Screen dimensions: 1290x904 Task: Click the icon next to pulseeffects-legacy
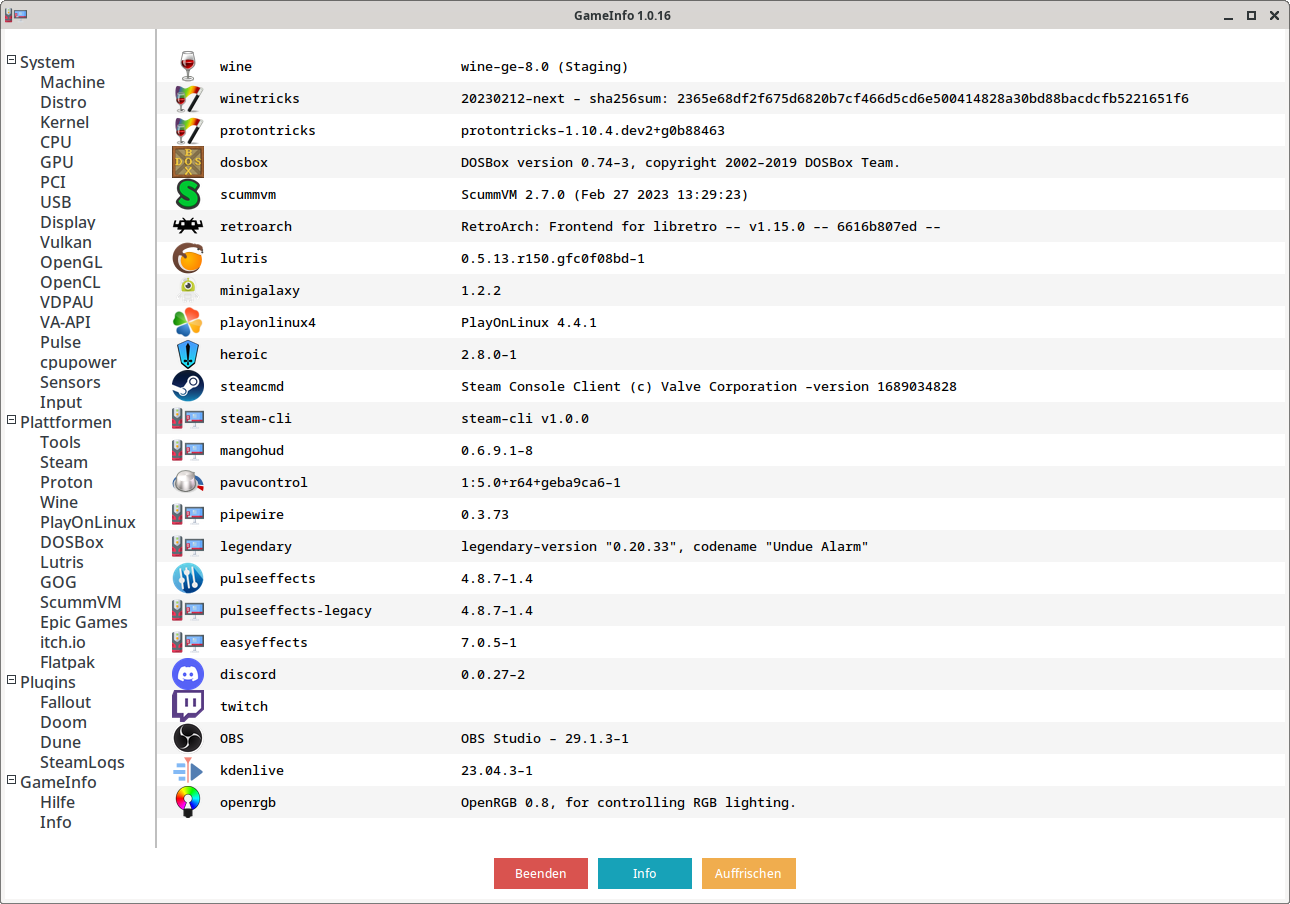[x=188, y=610]
